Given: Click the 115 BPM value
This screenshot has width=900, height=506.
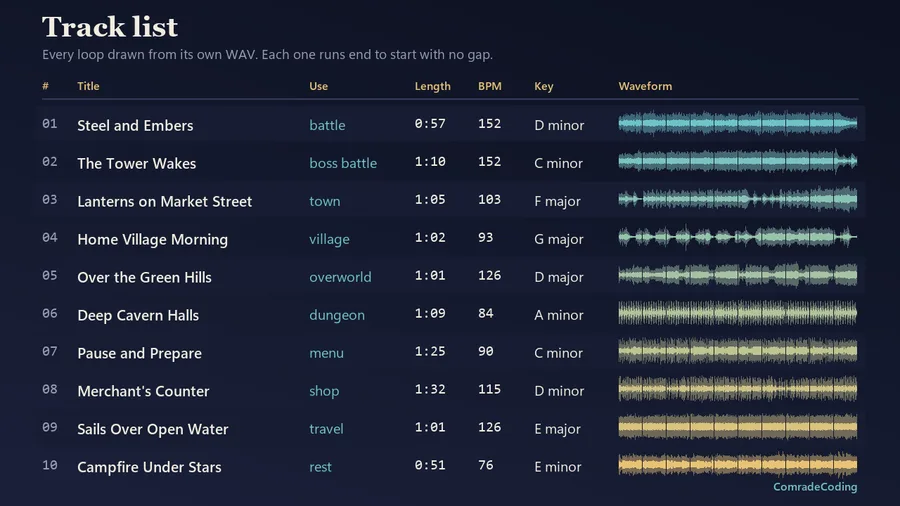Looking at the screenshot, I should [489, 389].
